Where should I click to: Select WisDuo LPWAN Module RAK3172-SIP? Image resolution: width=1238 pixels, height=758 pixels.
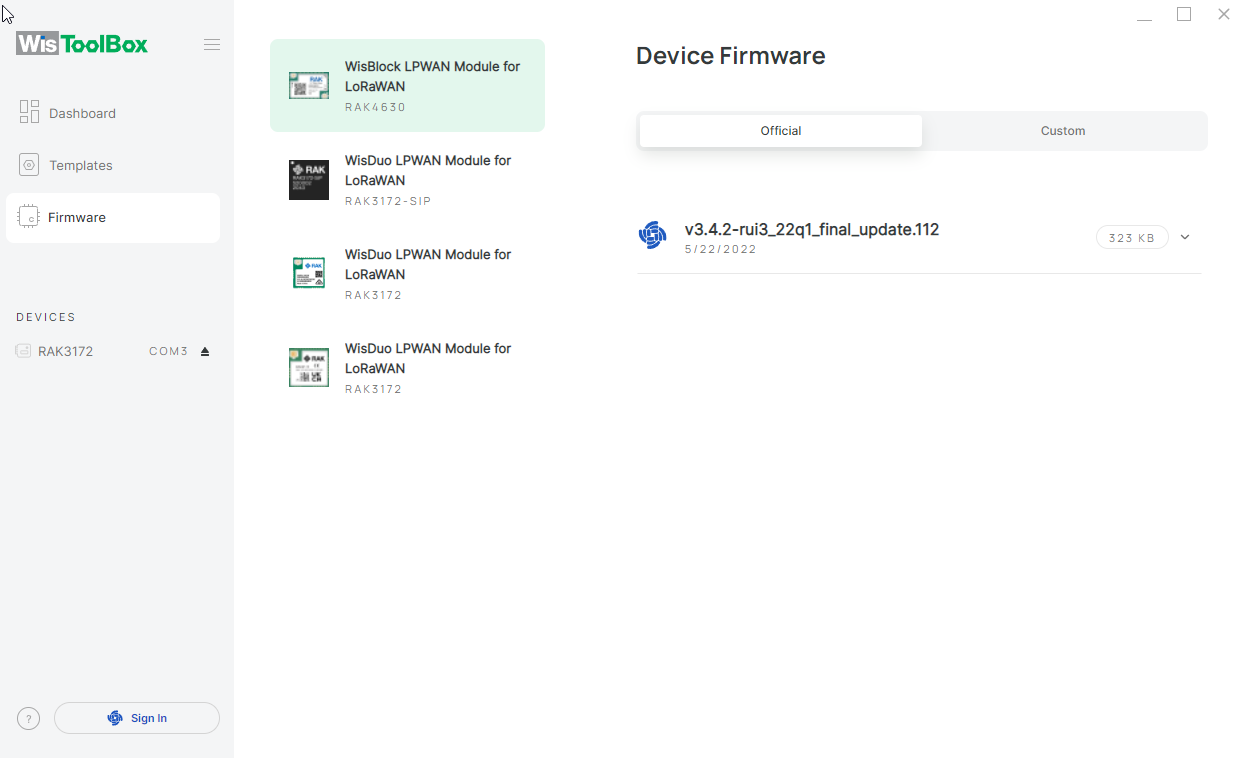click(x=407, y=179)
